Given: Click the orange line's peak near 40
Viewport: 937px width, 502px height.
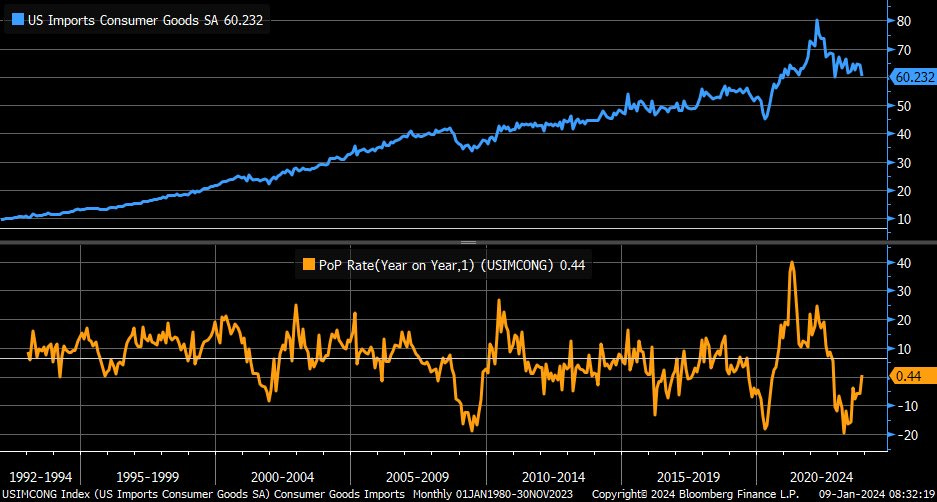Looking at the screenshot, I should click(x=792, y=262).
